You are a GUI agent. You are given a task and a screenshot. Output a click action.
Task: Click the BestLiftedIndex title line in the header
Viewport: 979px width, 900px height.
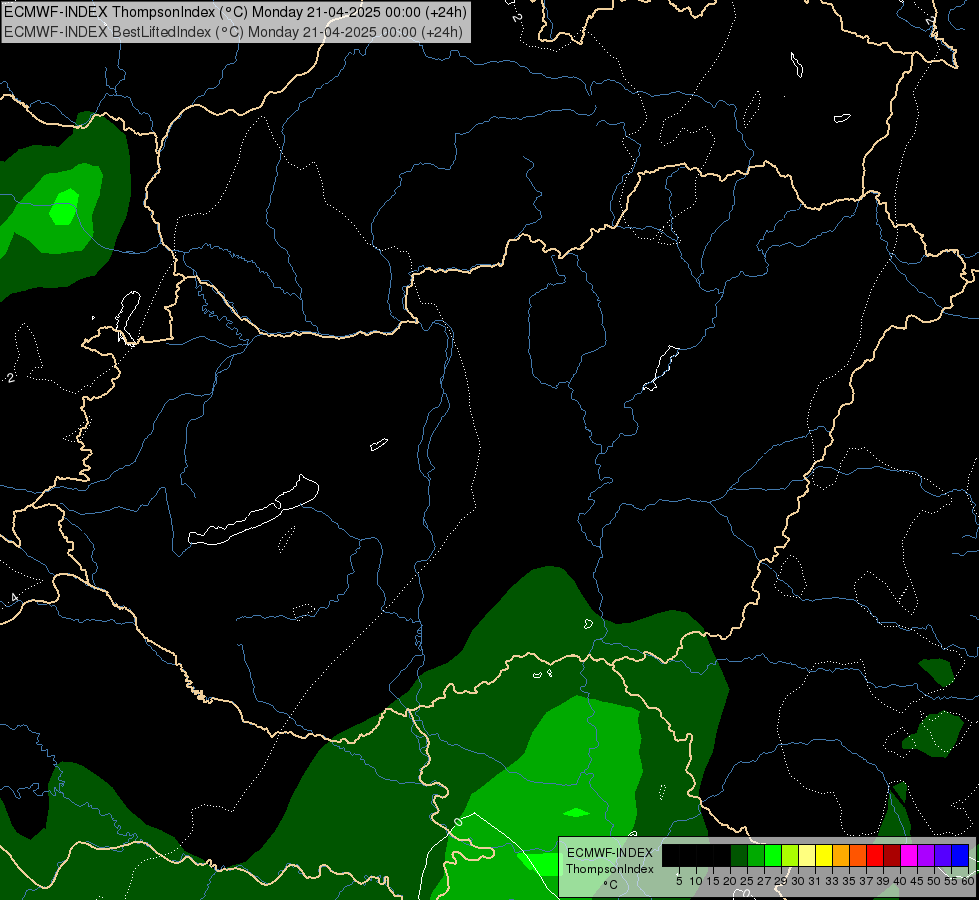point(234,32)
